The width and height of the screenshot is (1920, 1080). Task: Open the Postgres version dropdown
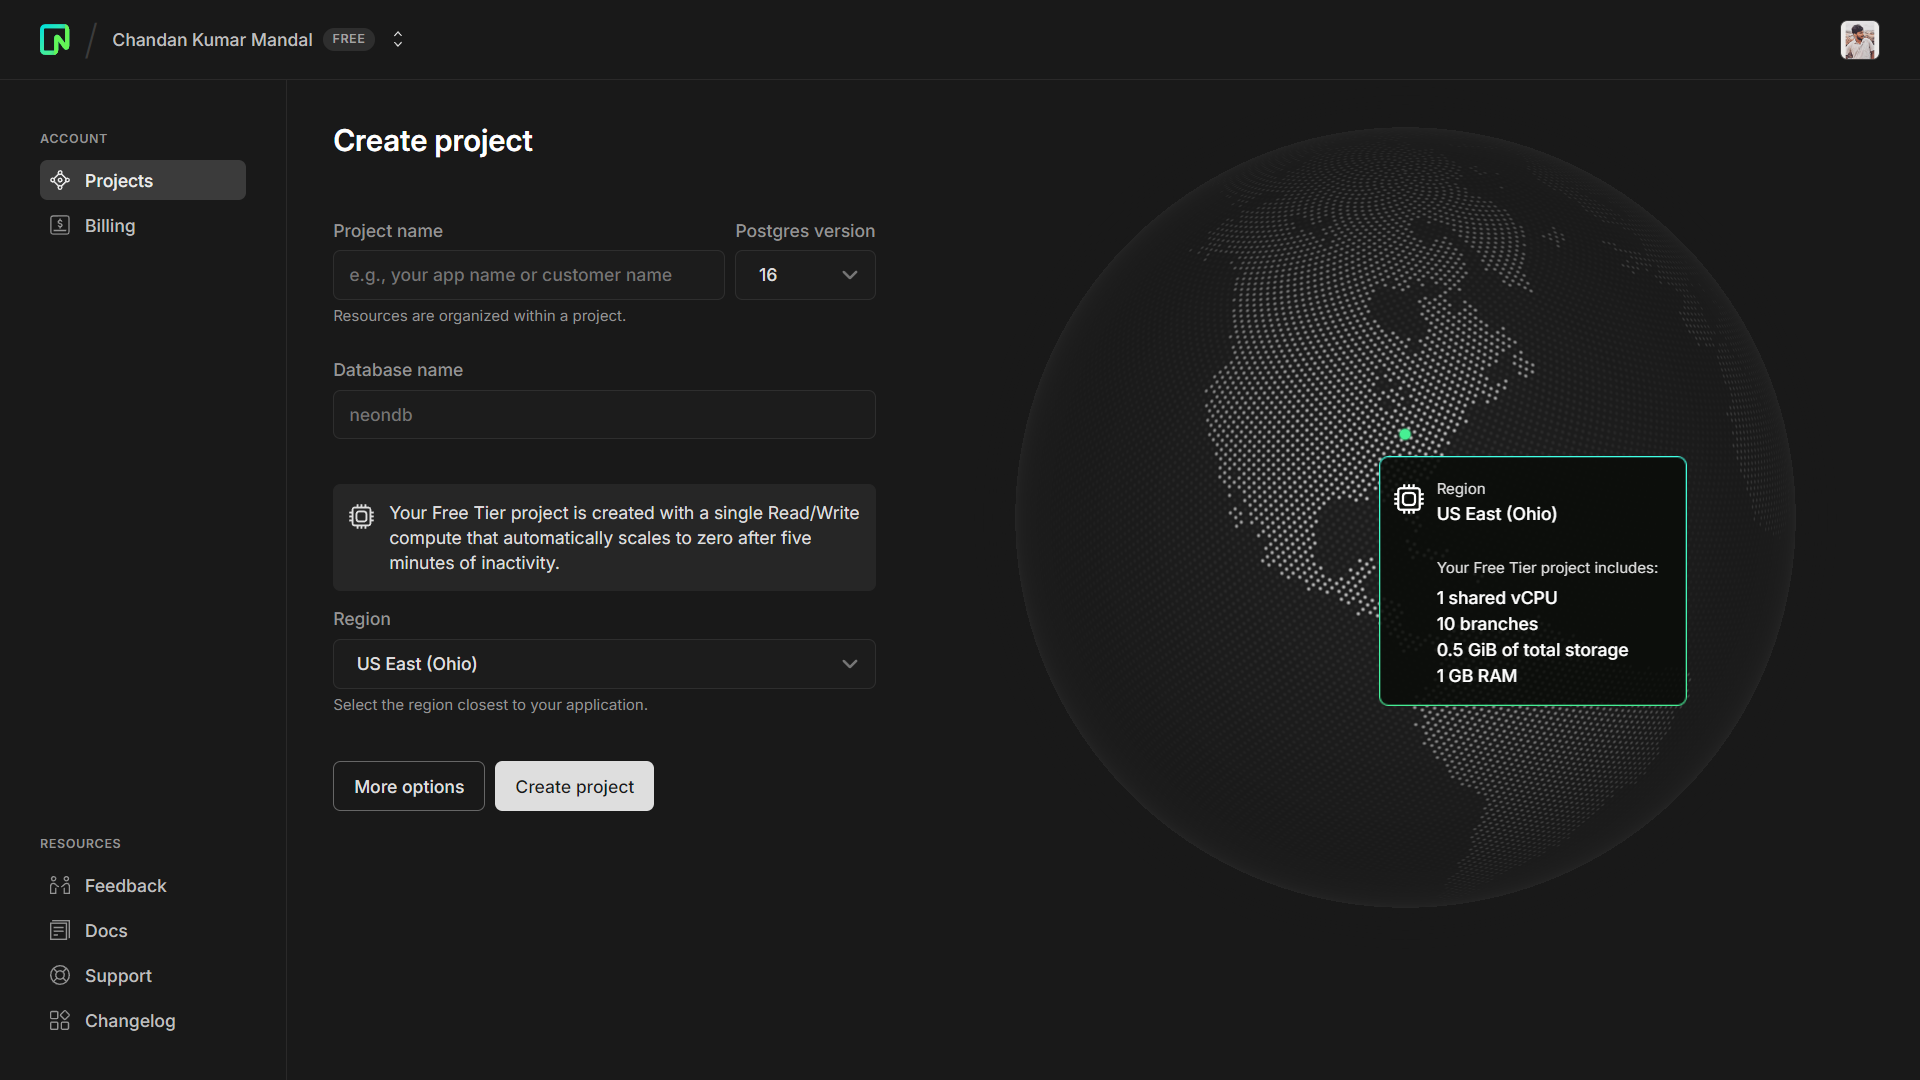click(x=805, y=275)
